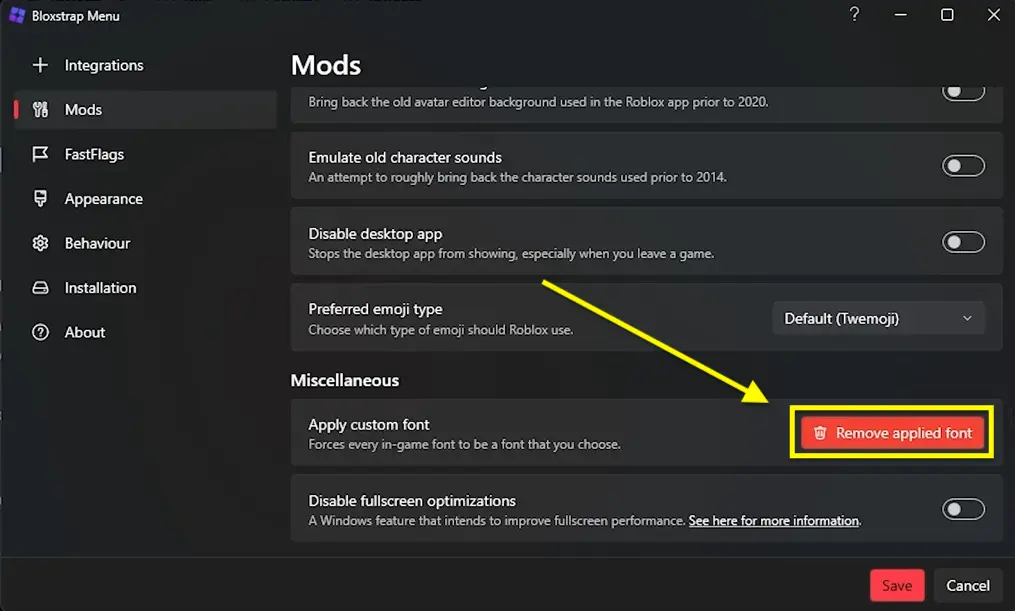The image size is (1015, 611).
Task: Click the Save button
Action: [897, 586]
